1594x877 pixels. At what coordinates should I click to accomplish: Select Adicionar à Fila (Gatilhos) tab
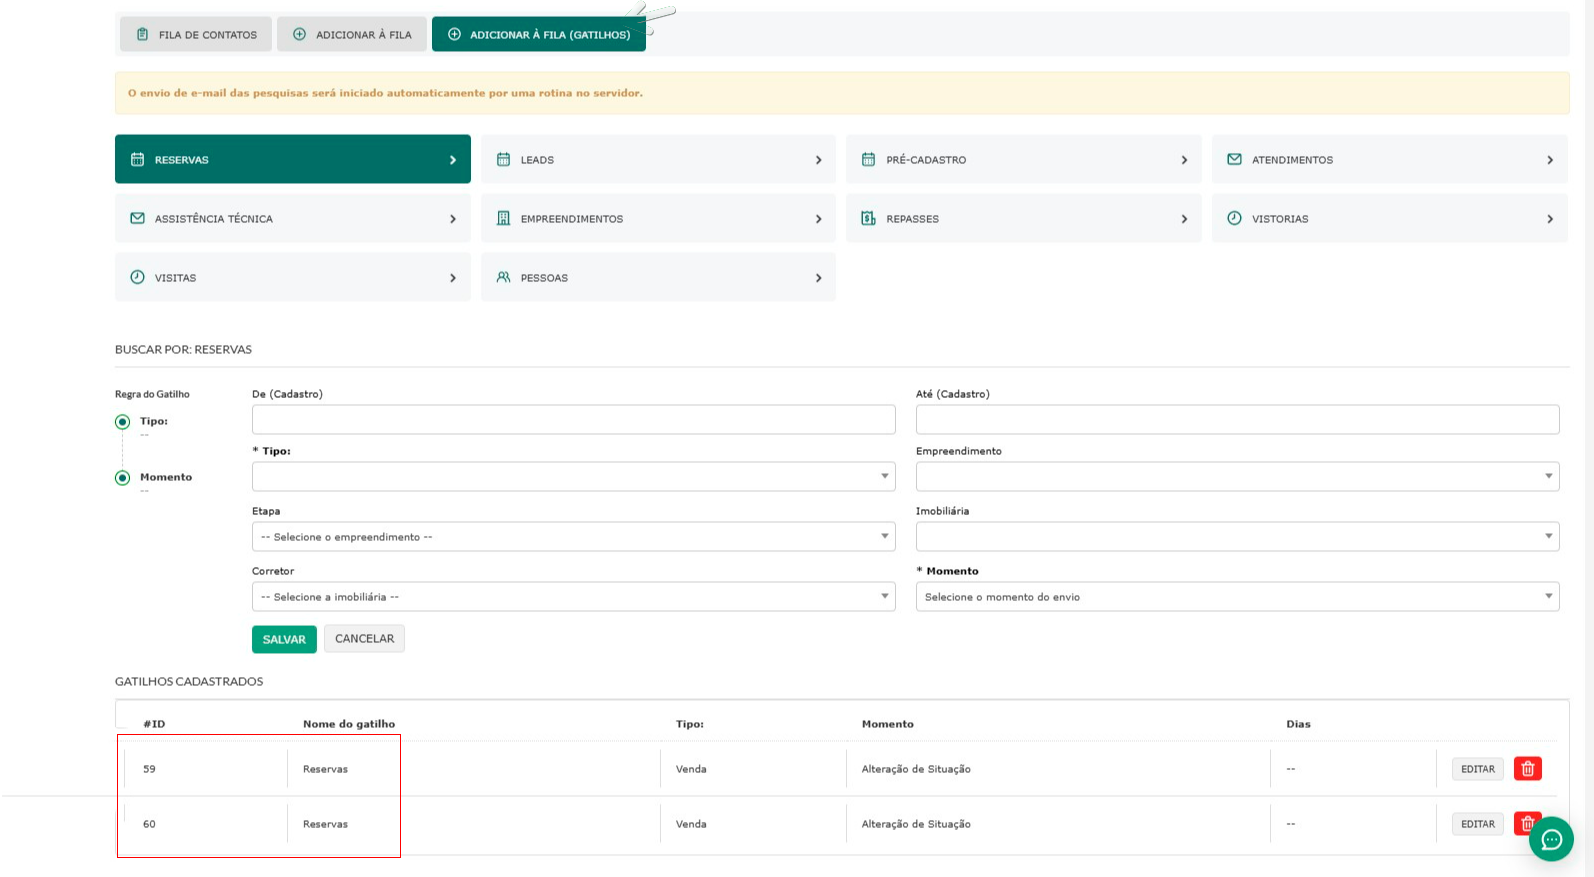point(539,34)
